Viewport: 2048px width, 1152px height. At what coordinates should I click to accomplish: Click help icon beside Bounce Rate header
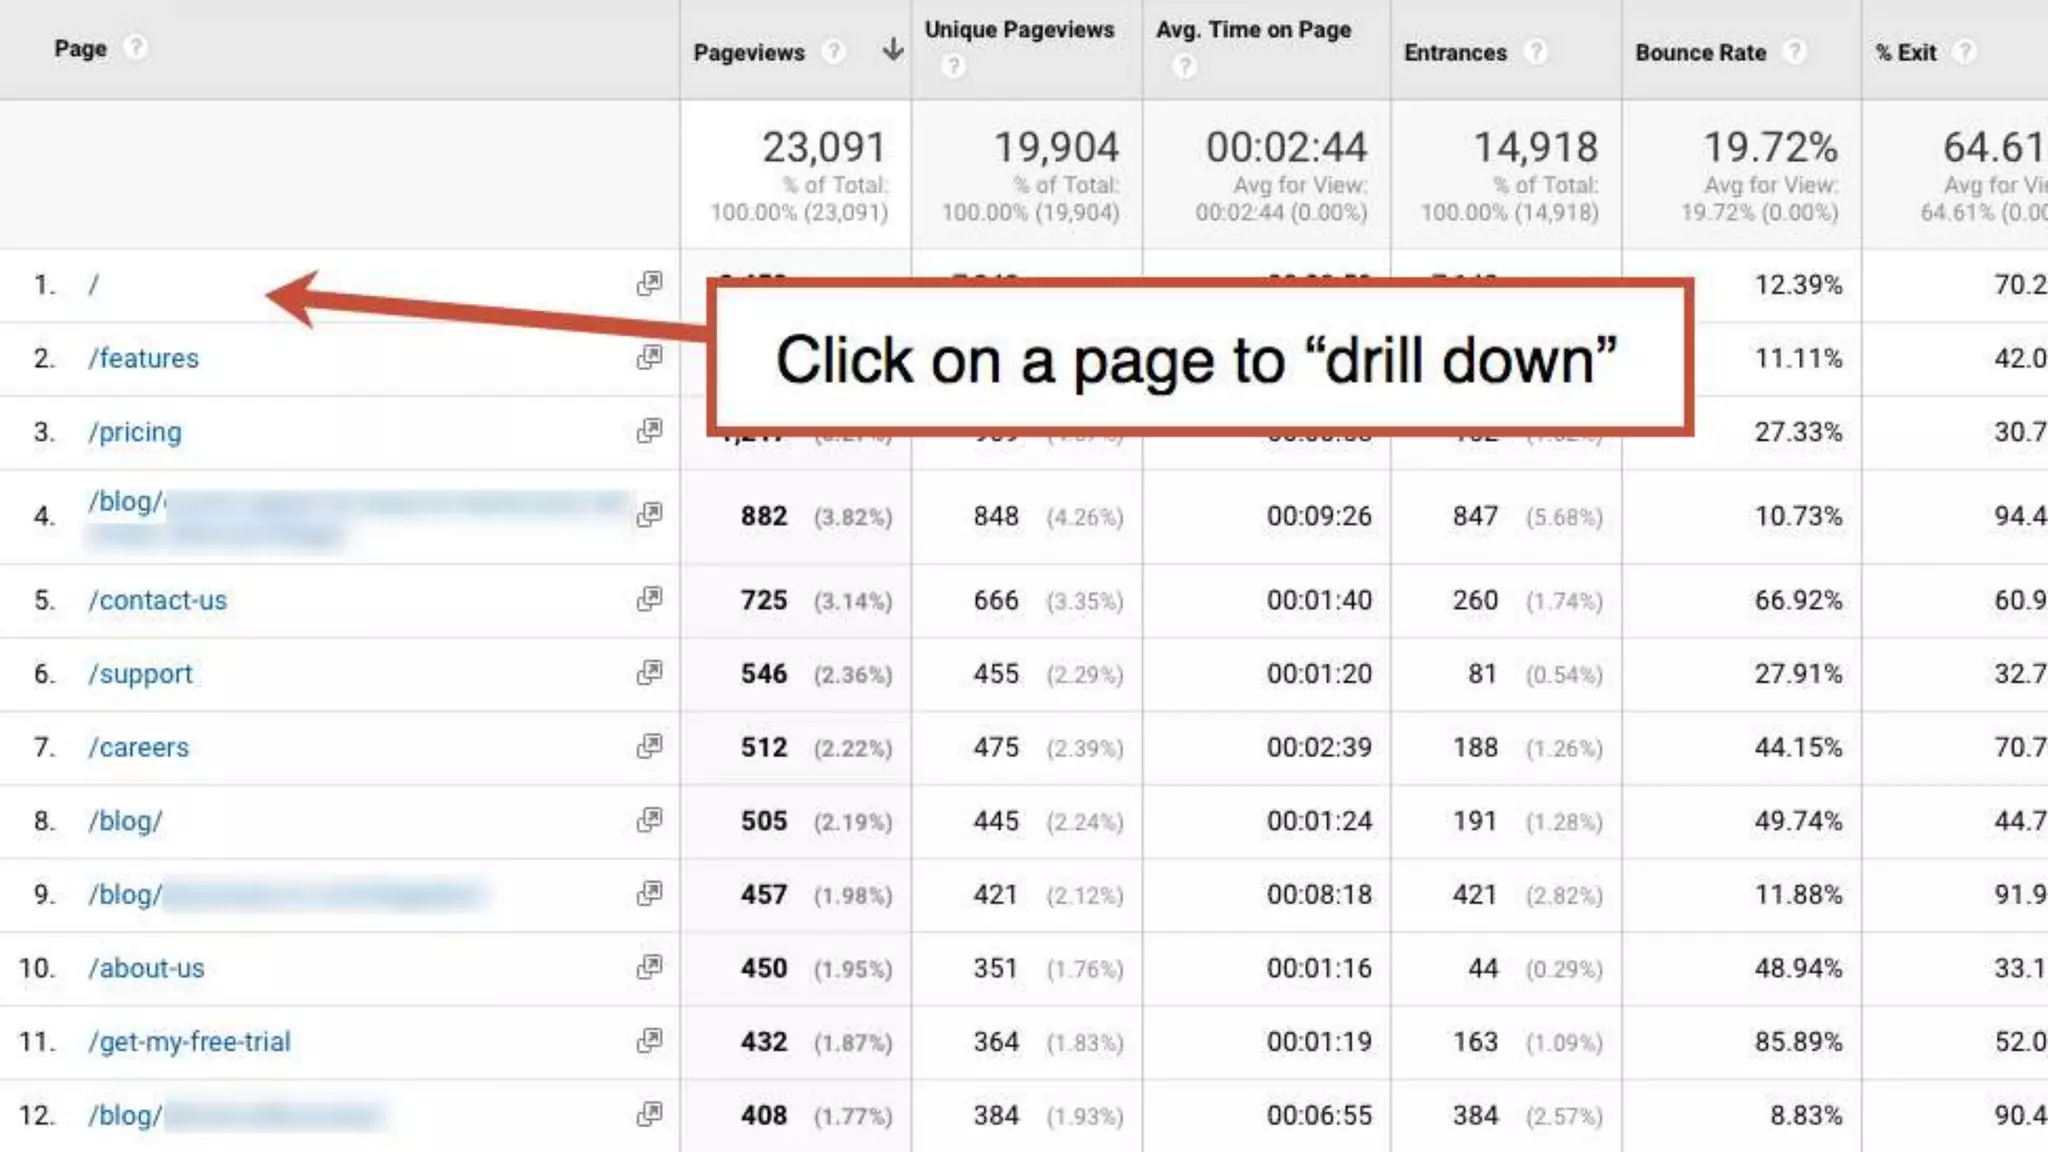coord(1795,52)
